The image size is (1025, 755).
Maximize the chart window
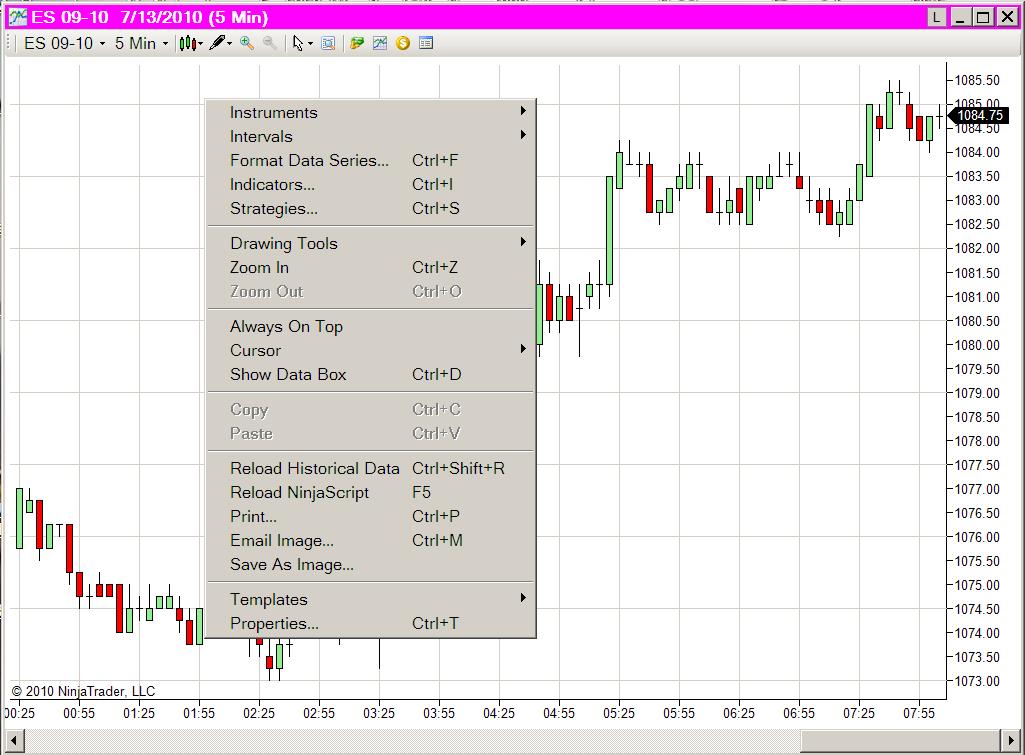pos(983,17)
